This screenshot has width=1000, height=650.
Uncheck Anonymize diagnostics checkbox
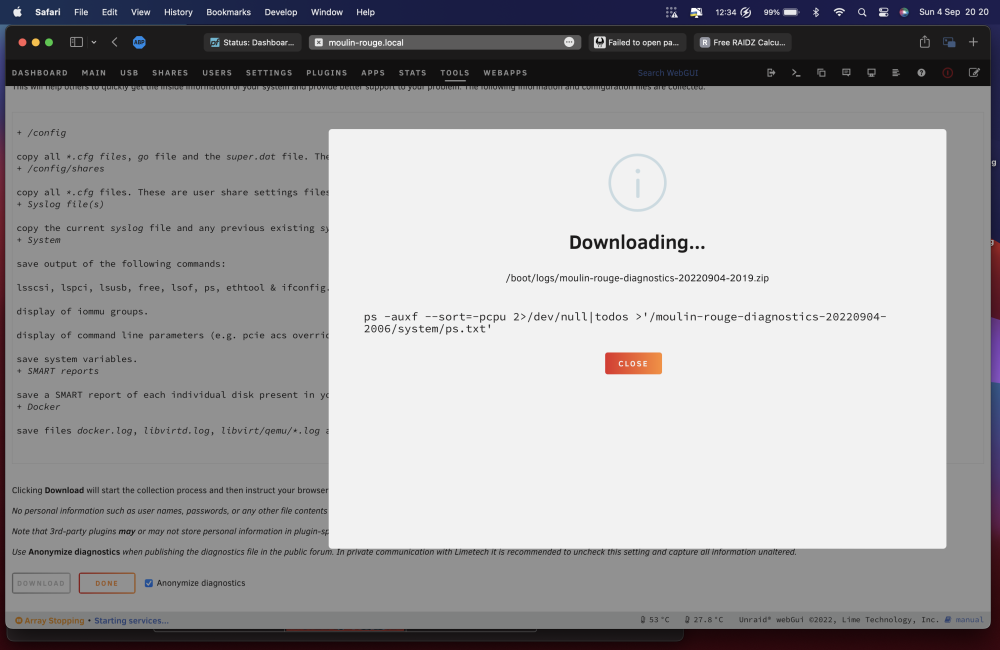pos(149,583)
